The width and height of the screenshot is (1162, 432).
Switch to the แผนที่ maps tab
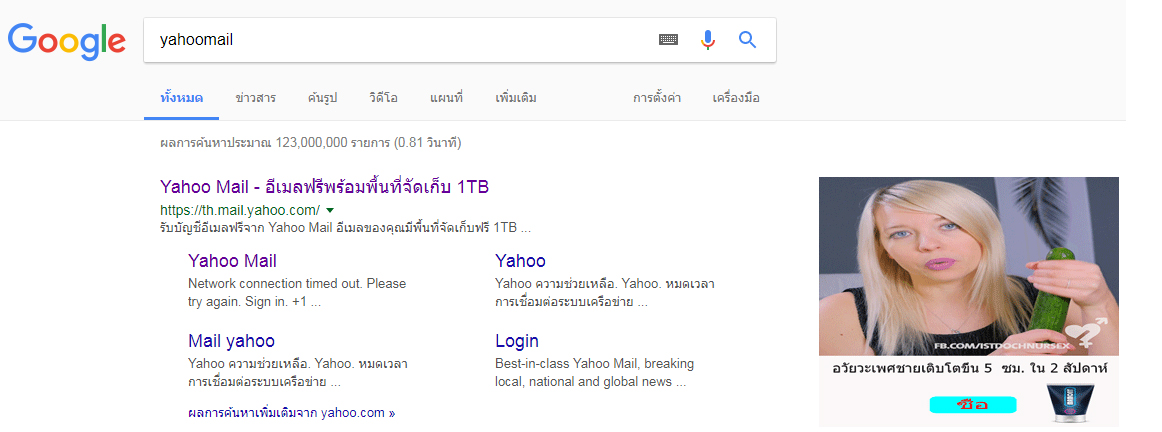click(x=446, y=98)
